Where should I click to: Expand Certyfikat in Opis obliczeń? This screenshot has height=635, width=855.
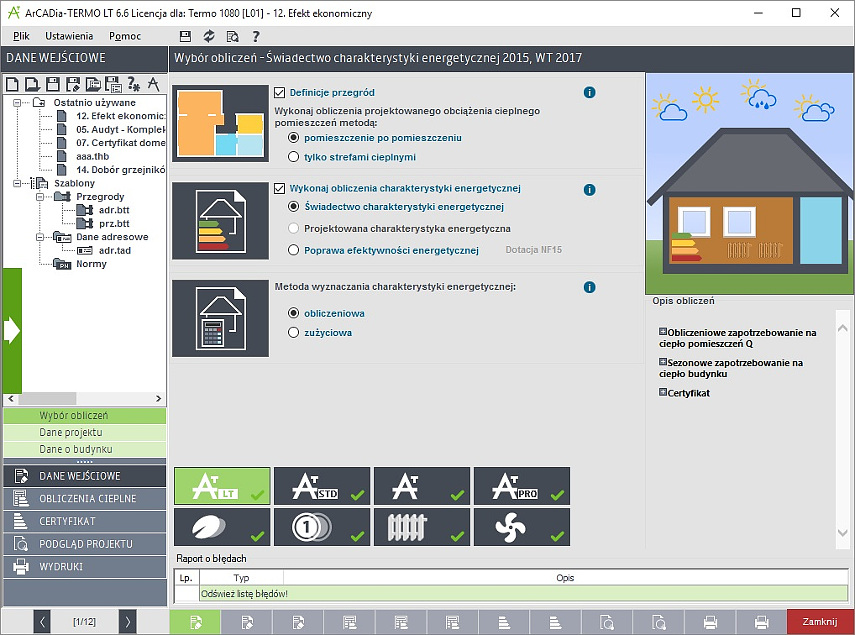[663, 392]
